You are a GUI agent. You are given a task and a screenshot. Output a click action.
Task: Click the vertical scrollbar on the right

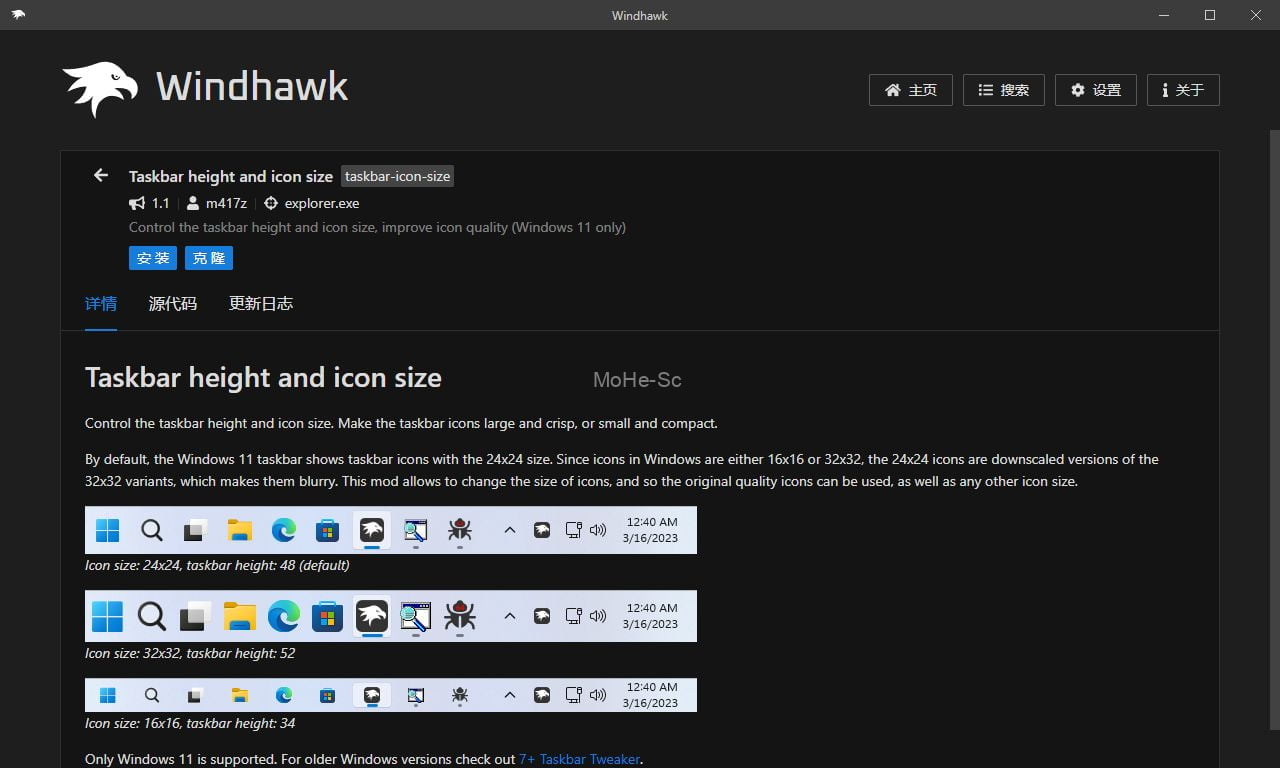click(1274, 400)
